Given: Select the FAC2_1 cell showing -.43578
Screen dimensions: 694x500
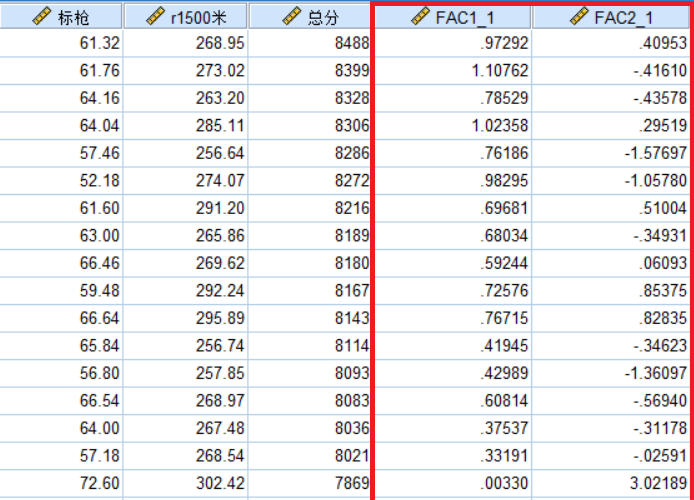Looking at the screenshot, I should click(611, 98).
